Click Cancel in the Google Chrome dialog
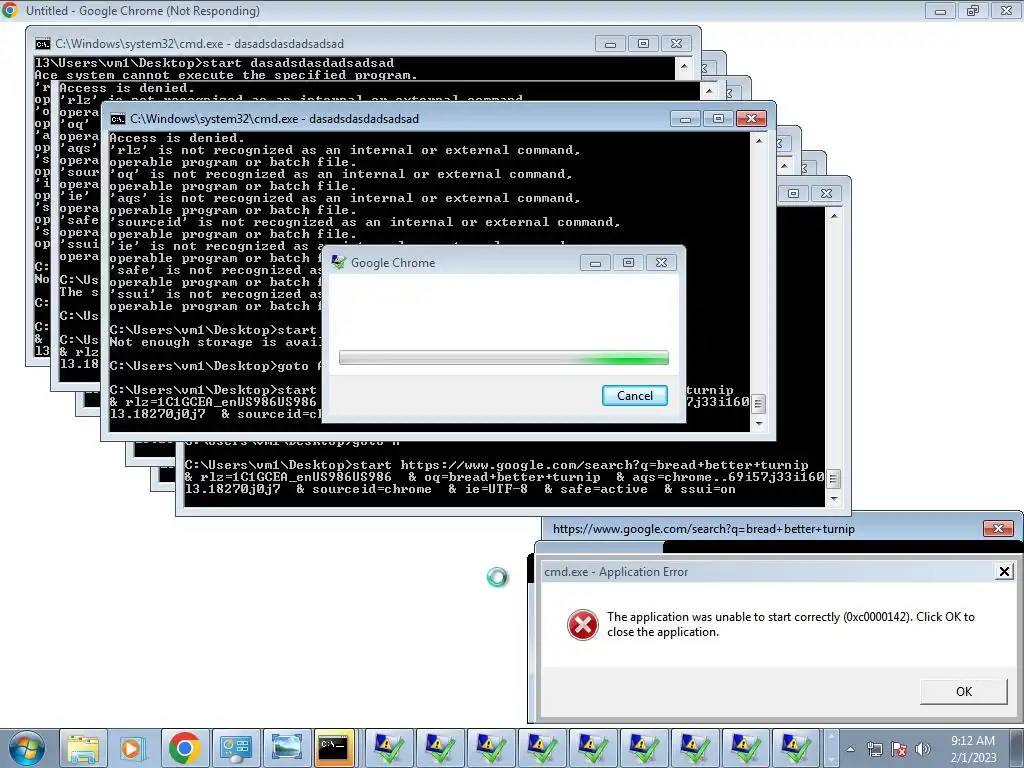 pyautogui.click(x=634, y=396)
